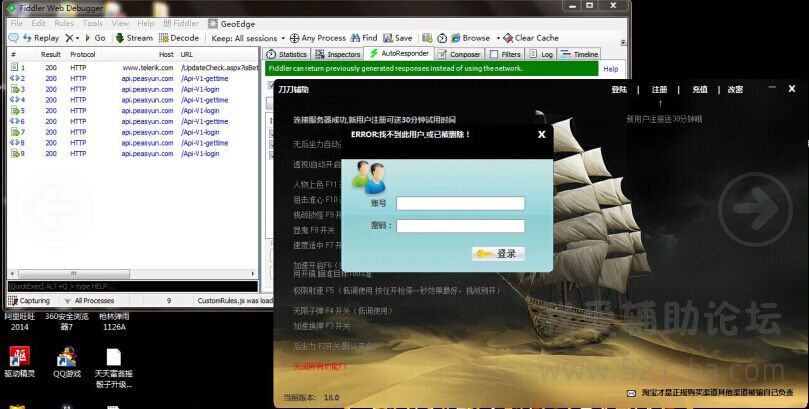809x409 pixels.
Task: Toggle Capturing in Fiddler status bar
Action: (x=29, y=301)
